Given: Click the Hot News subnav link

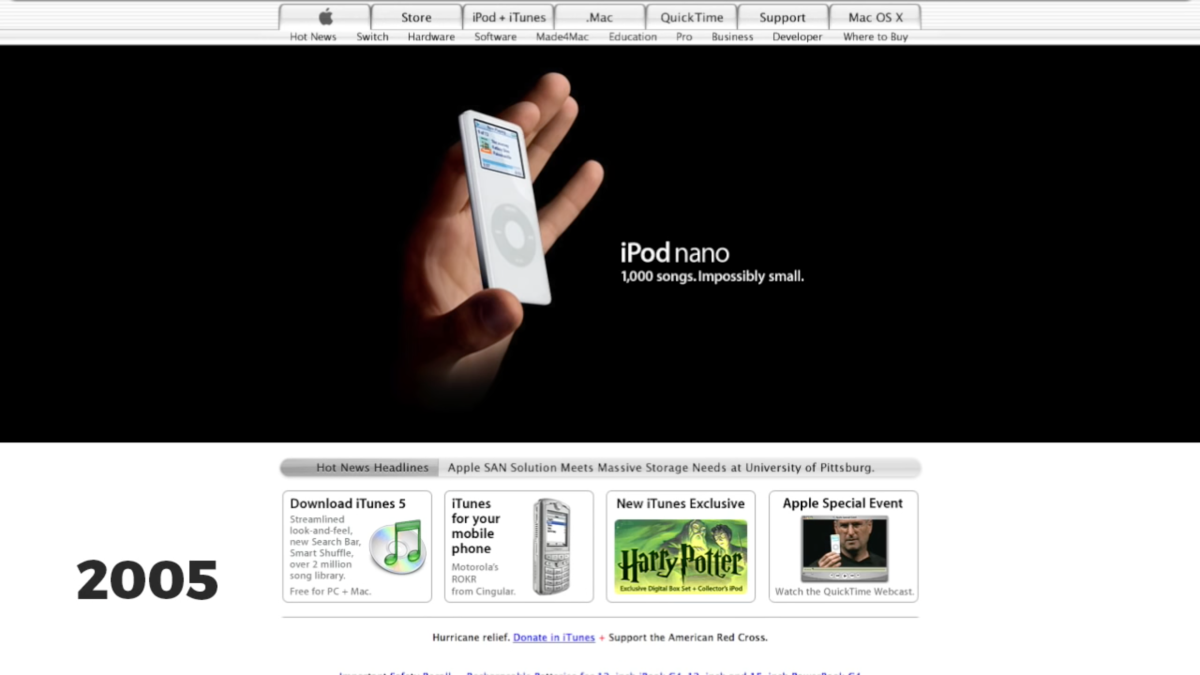Looking at the screenshot, I should pos(313,37).
